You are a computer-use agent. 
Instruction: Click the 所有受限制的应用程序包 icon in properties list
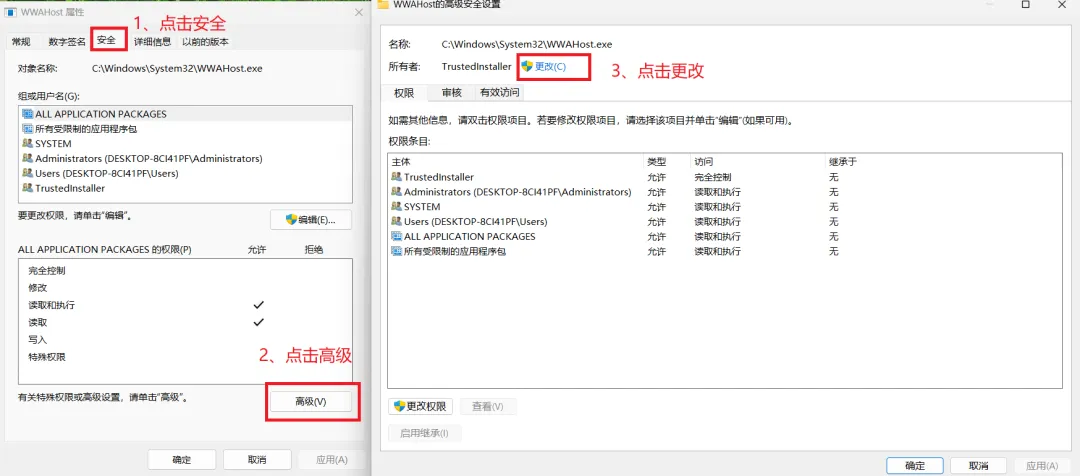(x=28, y=129)
